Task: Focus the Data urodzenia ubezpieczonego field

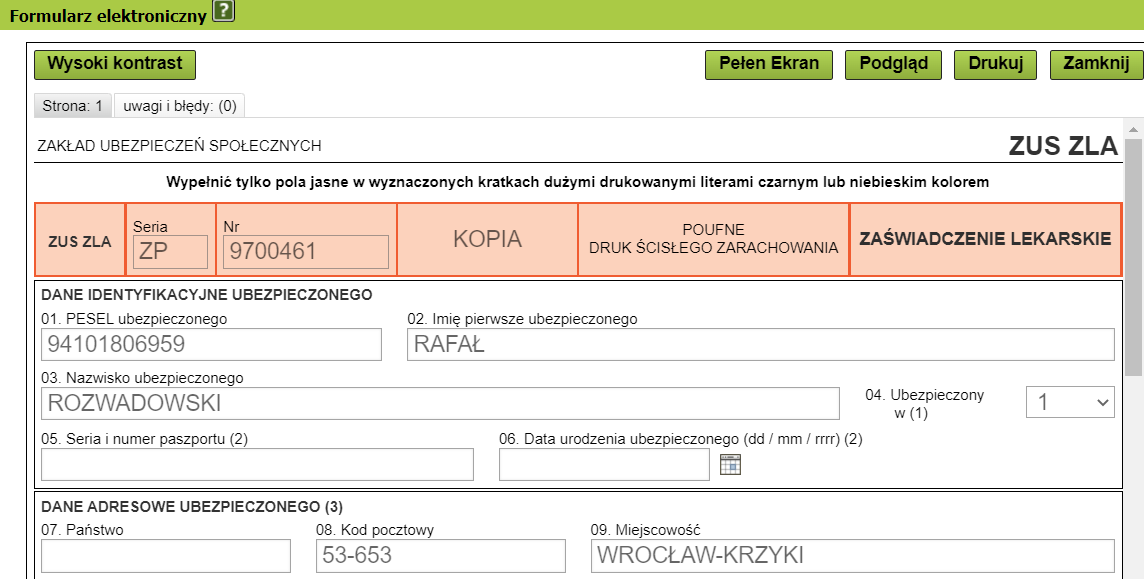Action: 604,465
